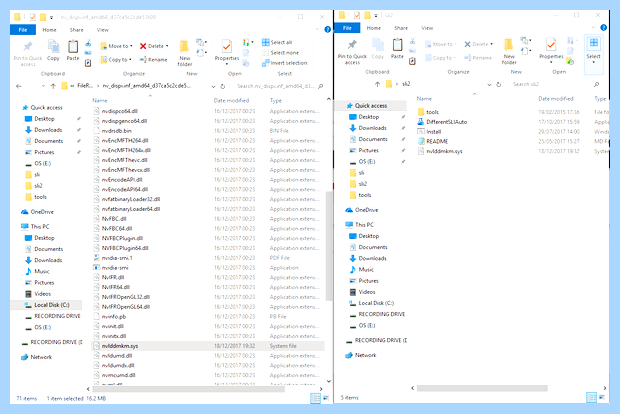This screenshot has width=620, height=414.
Task: Open right window address history dropdown
Action: coord(489,84)
